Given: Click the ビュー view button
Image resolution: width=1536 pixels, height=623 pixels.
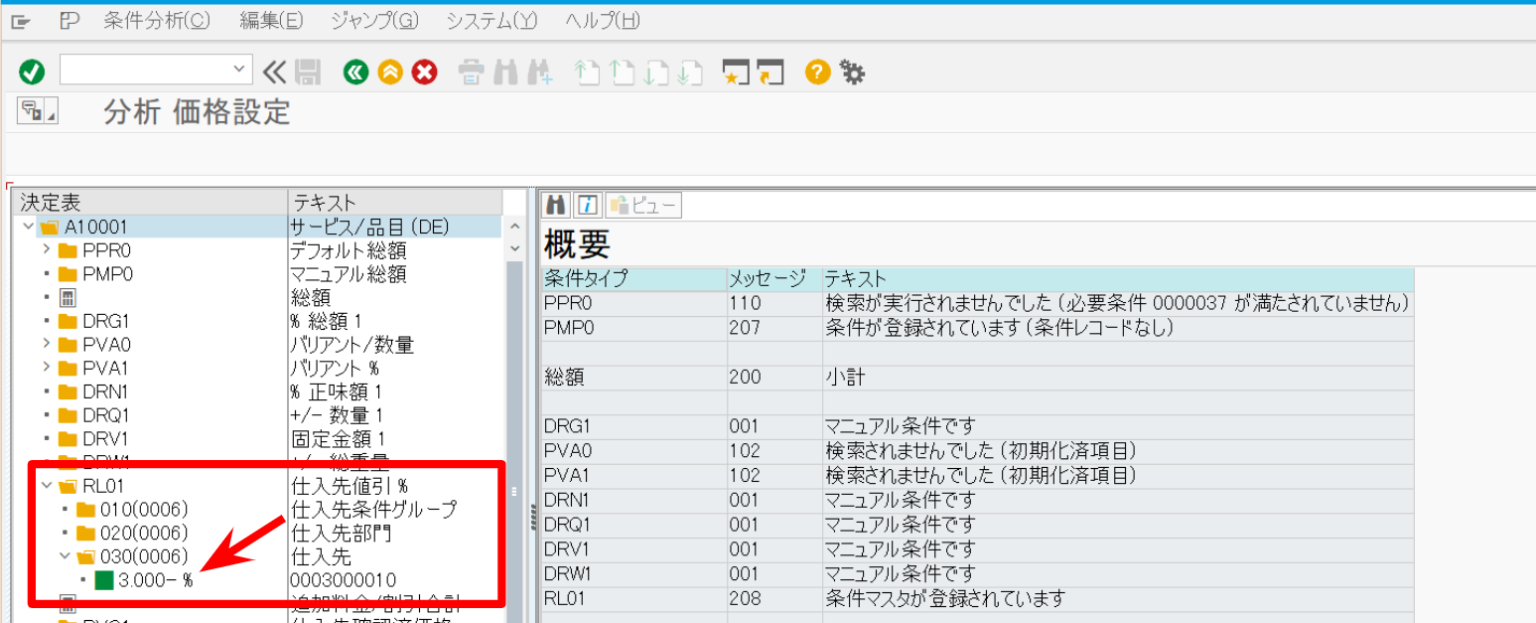Looking at the screenshot, I should click(644, 205).
